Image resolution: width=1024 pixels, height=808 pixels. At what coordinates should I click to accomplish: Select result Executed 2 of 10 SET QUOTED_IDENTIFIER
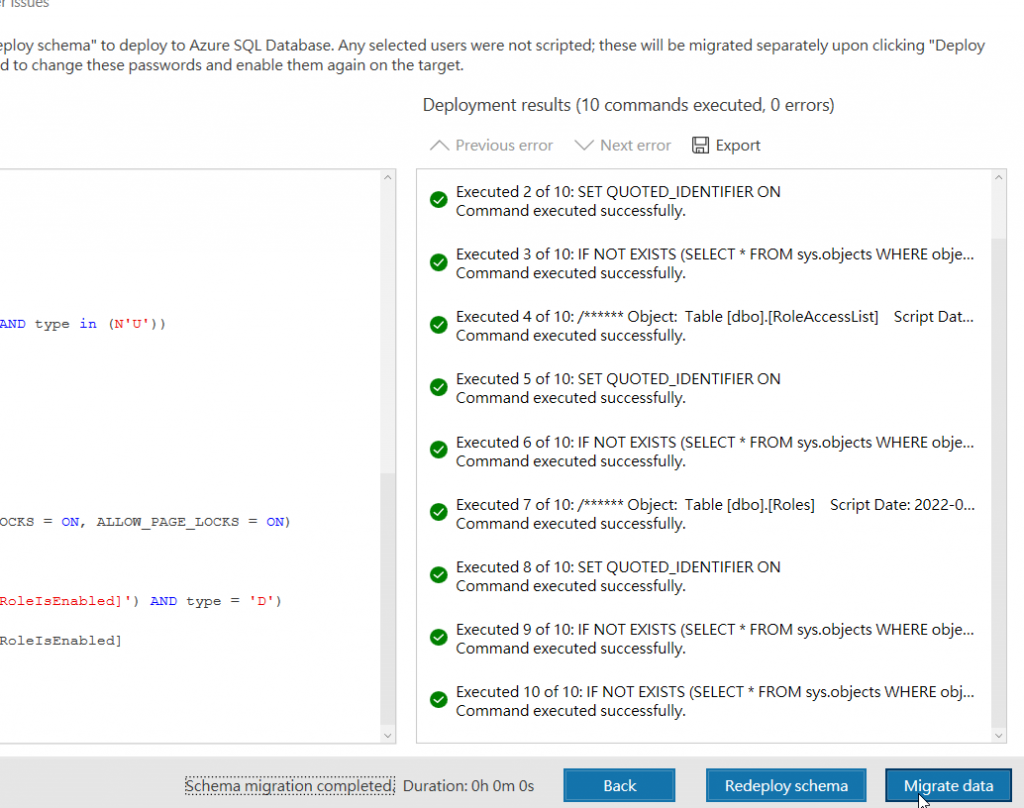[x=704, y=201]
